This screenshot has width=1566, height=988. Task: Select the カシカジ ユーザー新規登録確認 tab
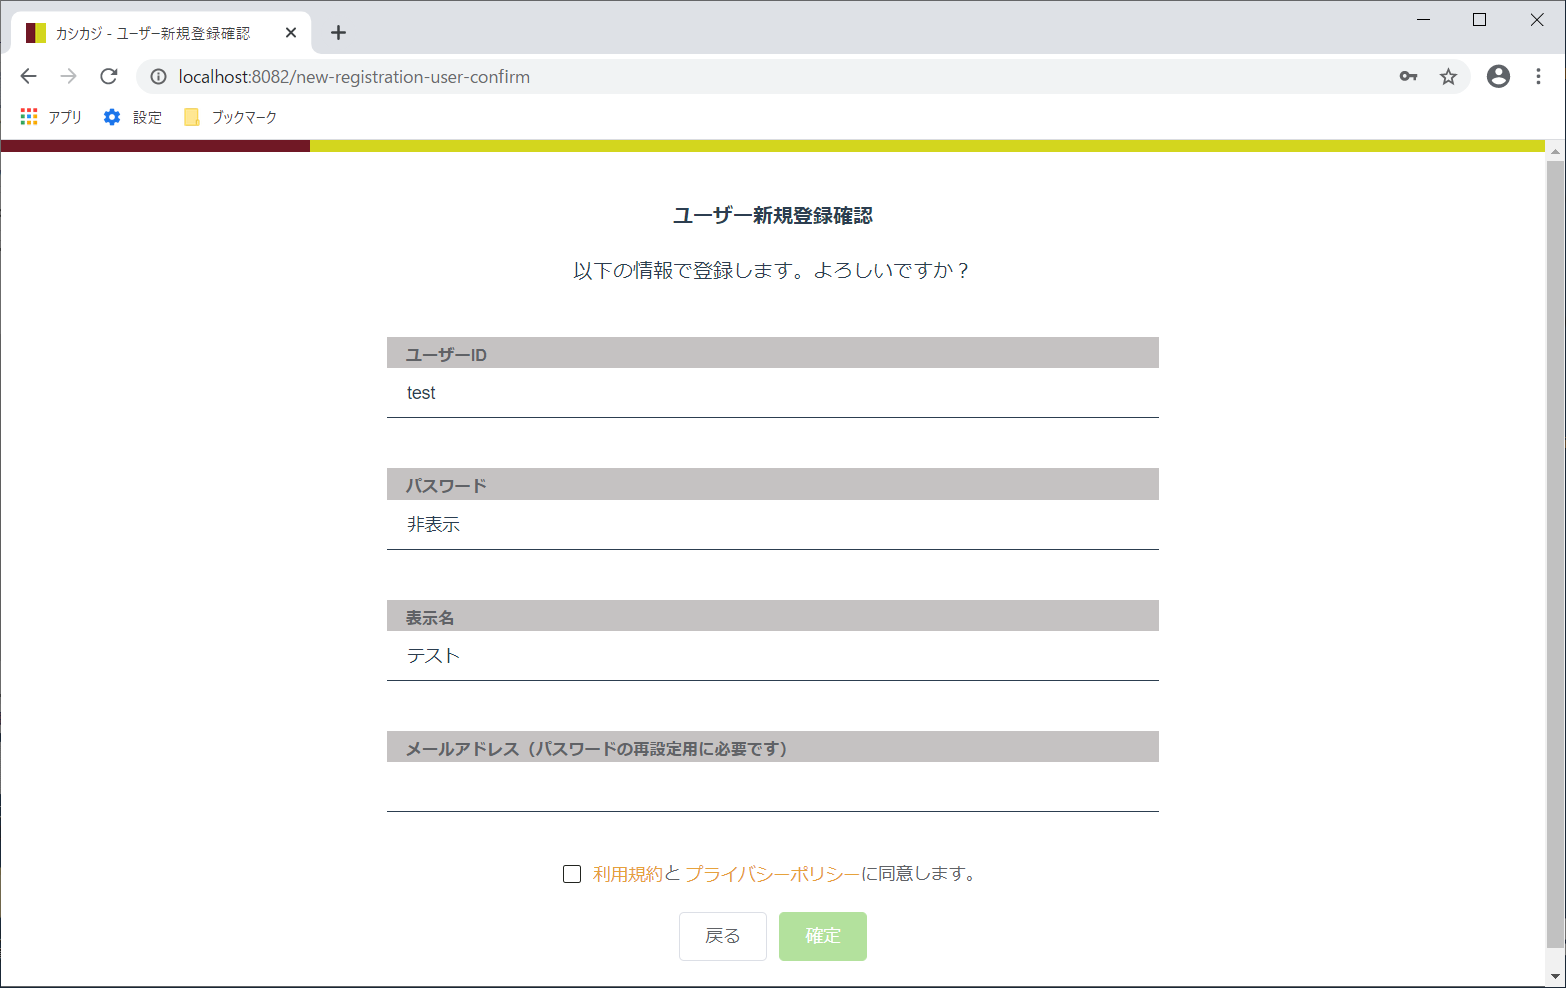(x=161, y=33)
